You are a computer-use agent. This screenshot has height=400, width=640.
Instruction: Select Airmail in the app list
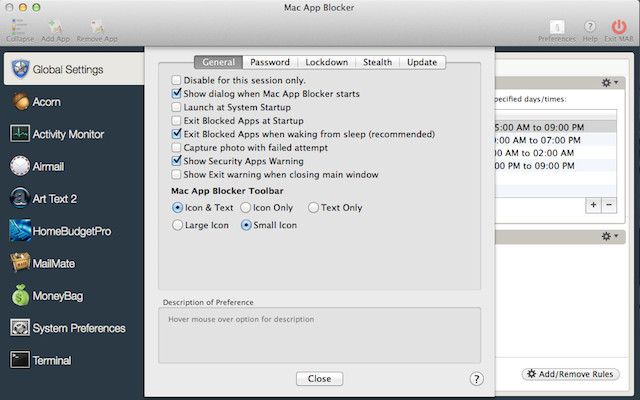coord(74,166)
